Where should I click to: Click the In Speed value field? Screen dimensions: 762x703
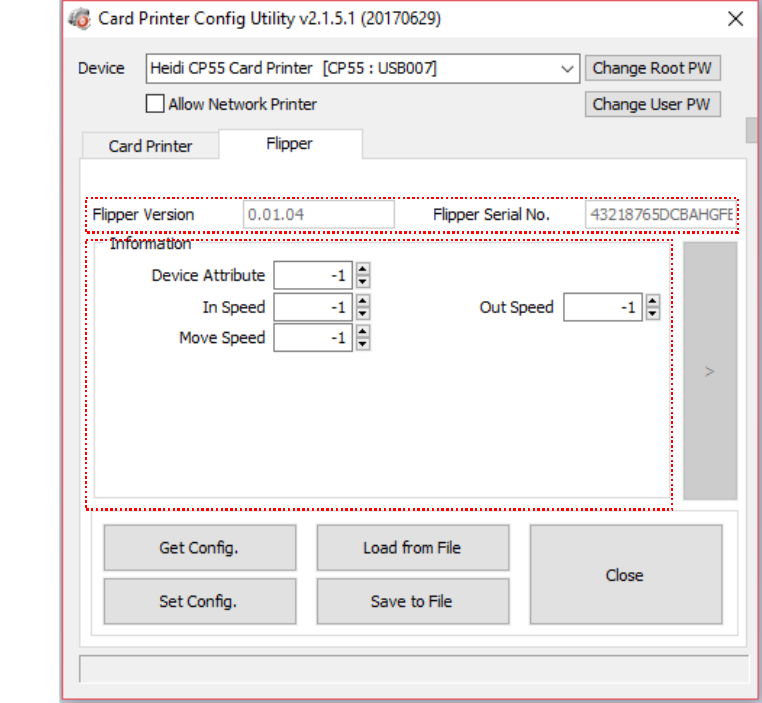coord(313,308)
